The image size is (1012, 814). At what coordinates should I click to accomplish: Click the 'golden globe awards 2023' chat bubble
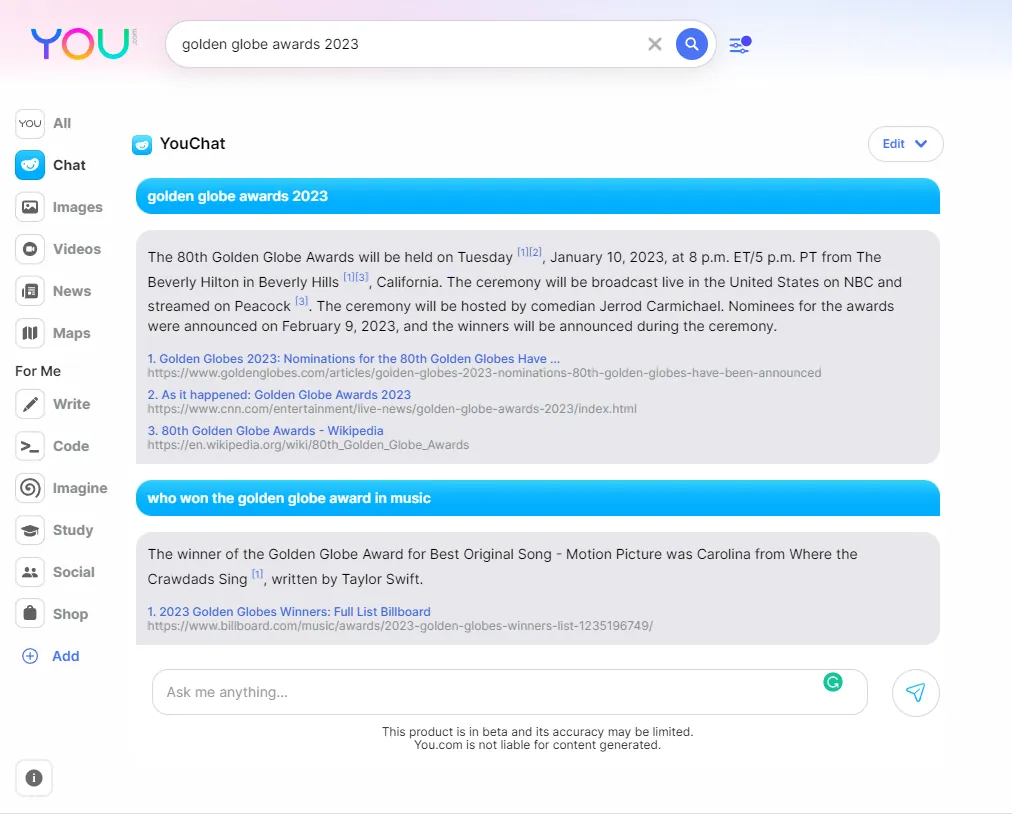click(x=538, y=196)
